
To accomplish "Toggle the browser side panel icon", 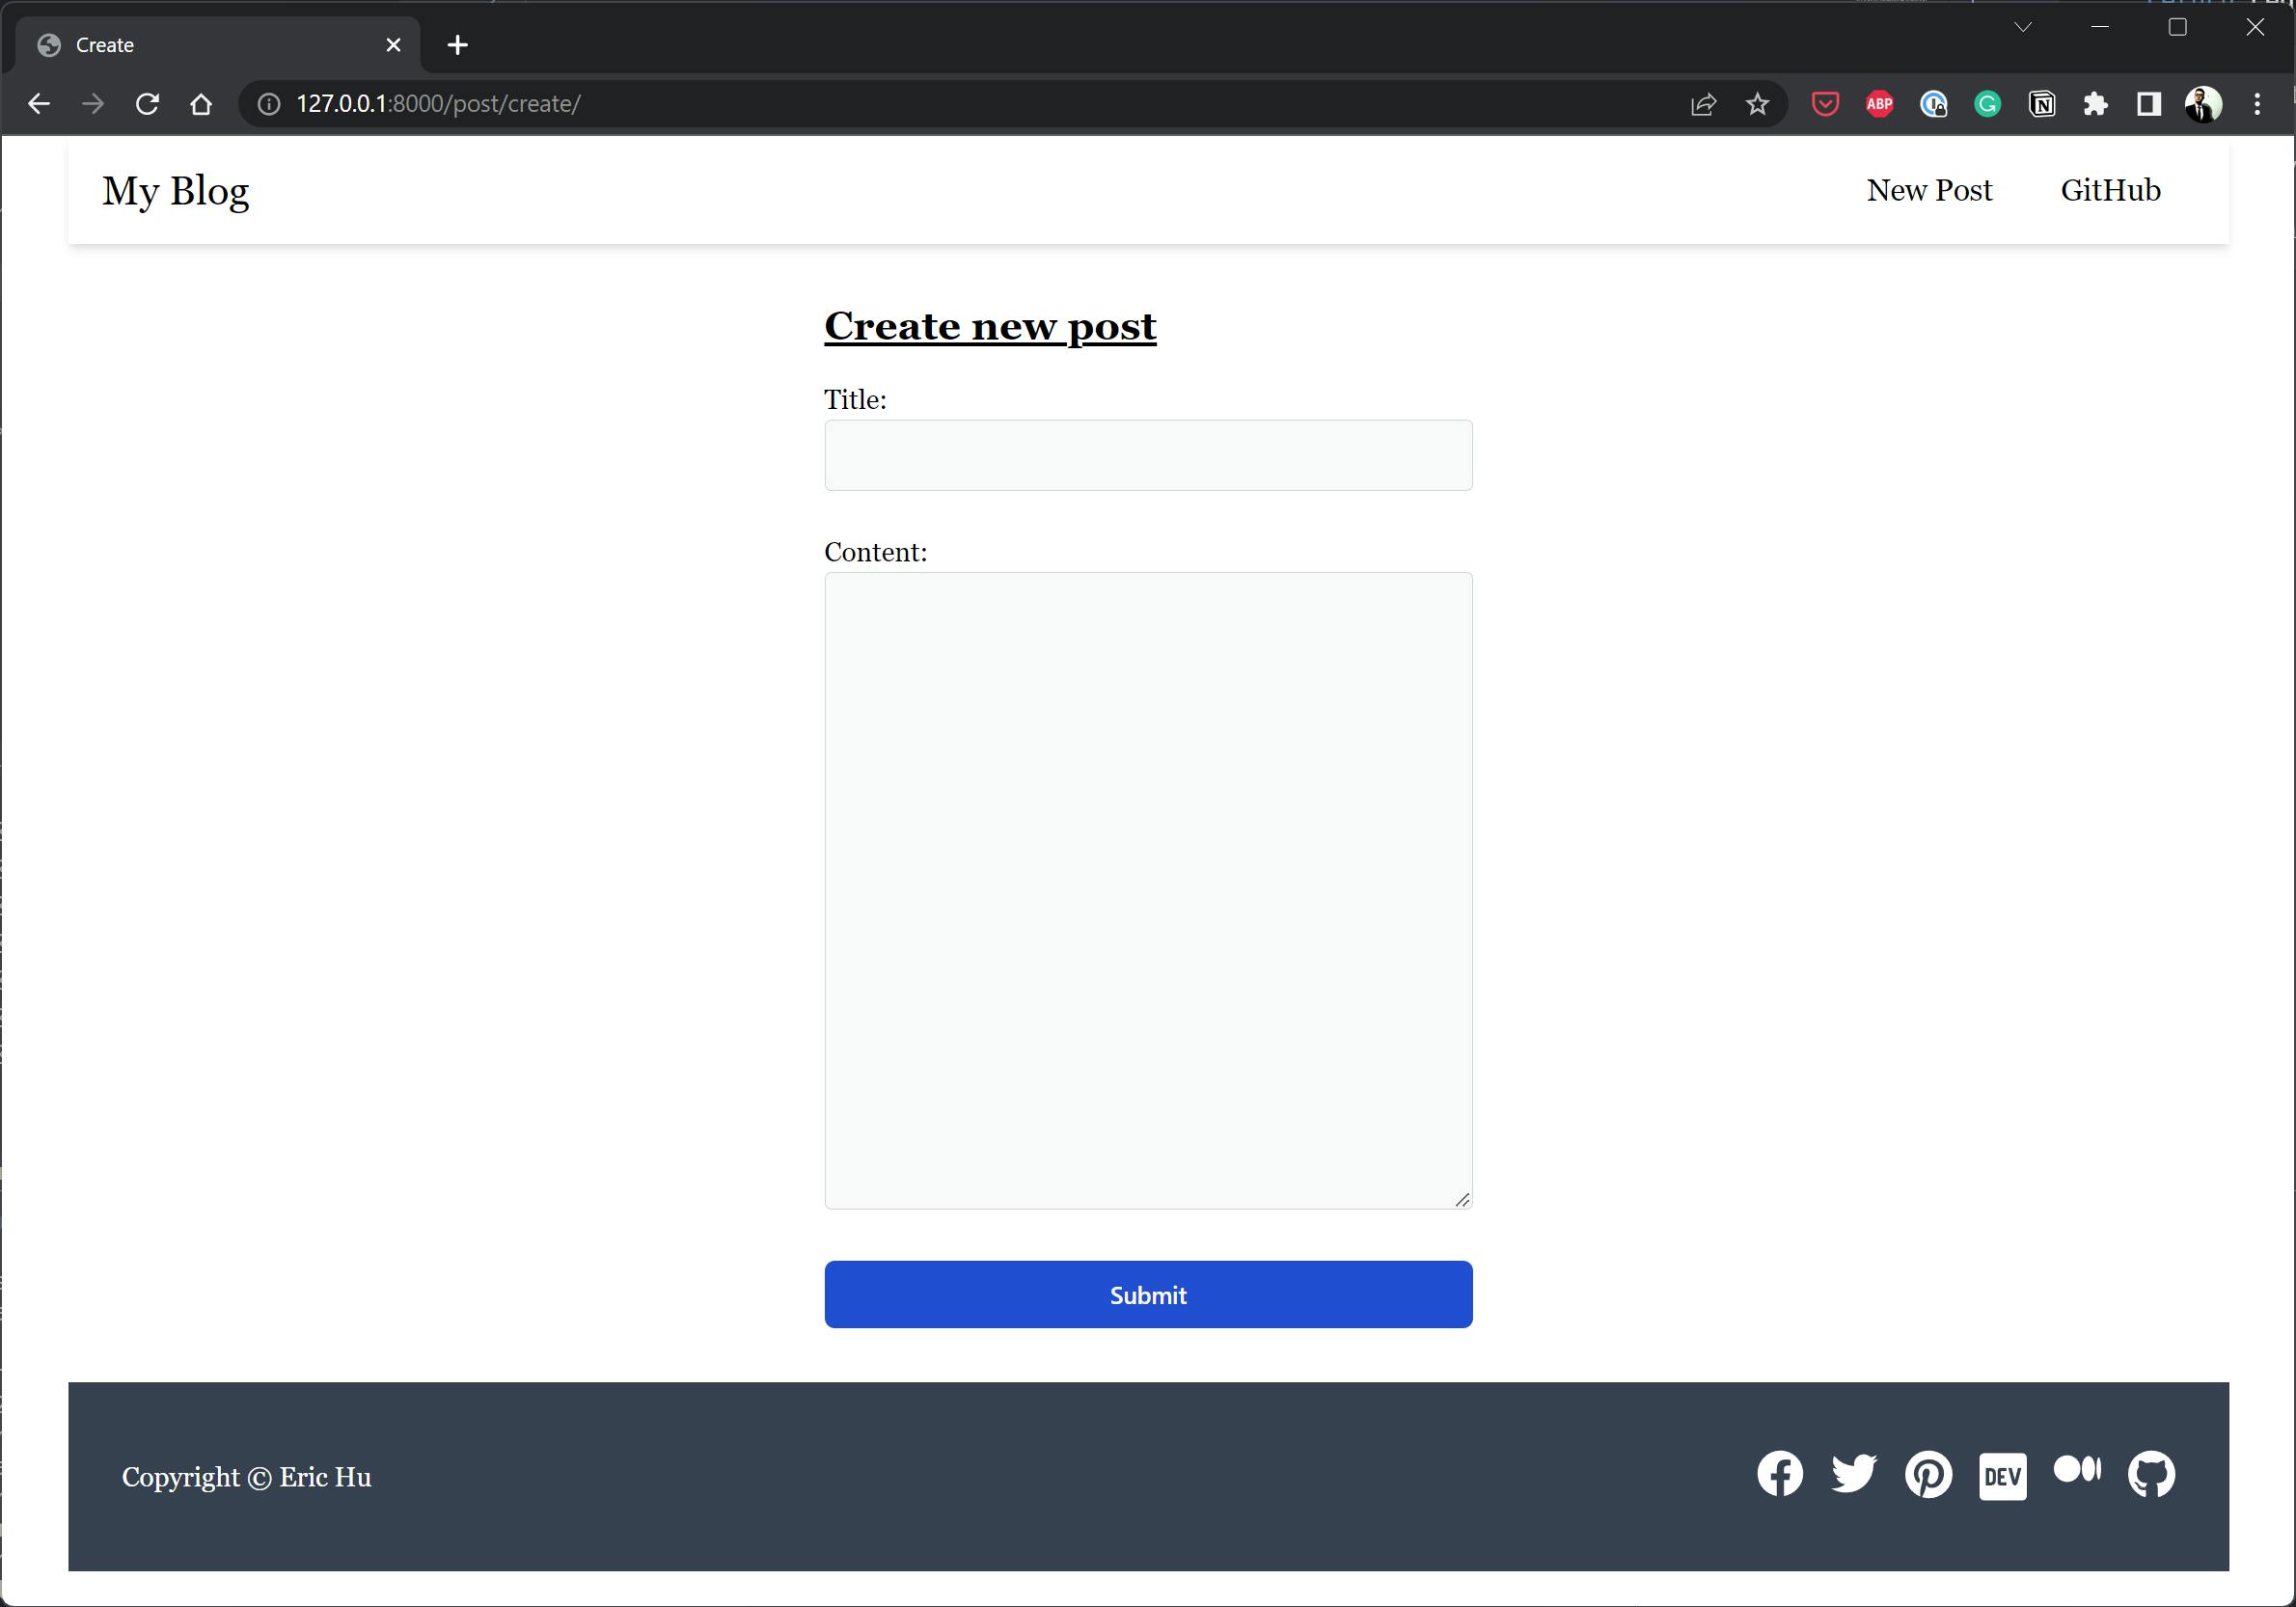I will [x=2149, y=104].
